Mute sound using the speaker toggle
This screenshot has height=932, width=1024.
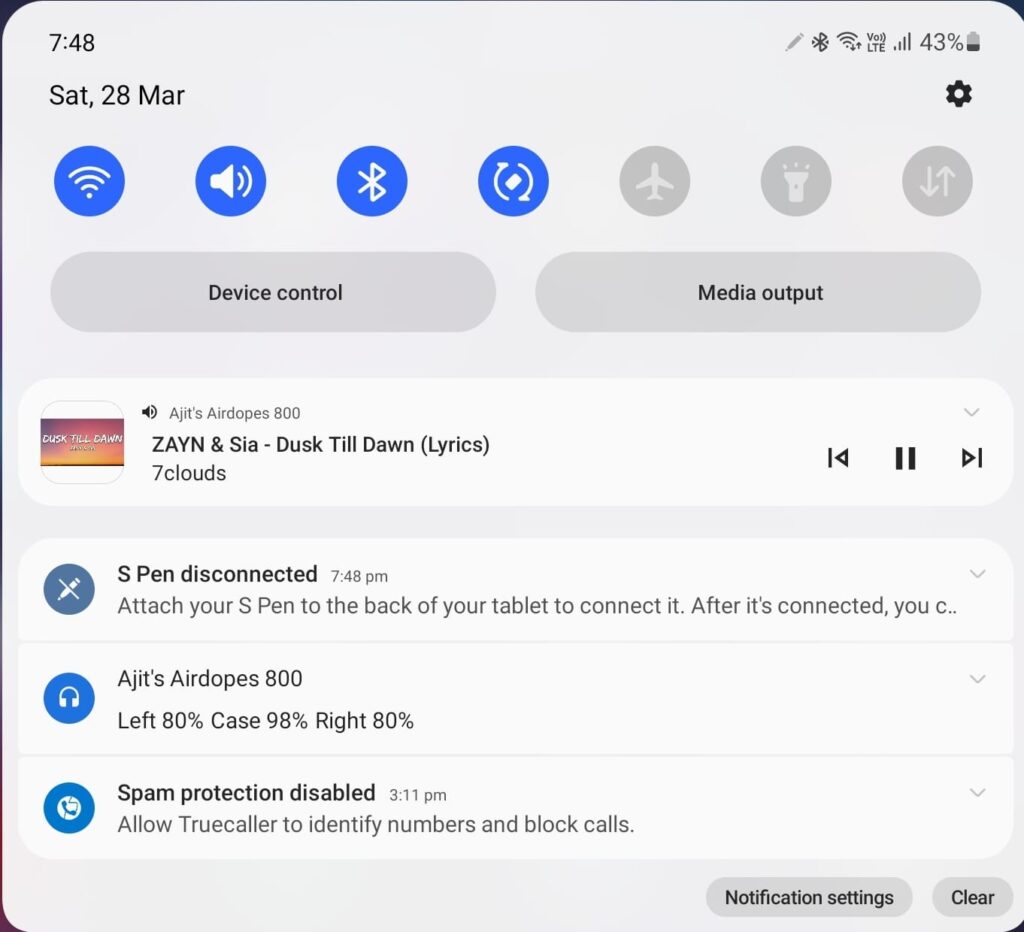[231, 181]
